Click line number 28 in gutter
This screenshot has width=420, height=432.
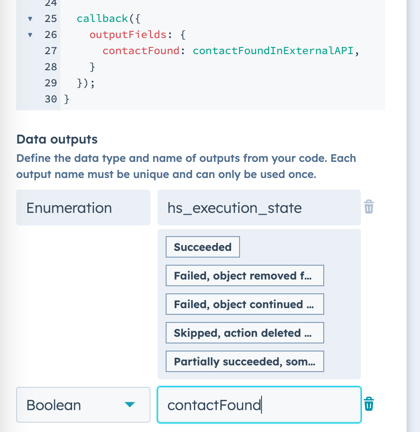(51, 67)
